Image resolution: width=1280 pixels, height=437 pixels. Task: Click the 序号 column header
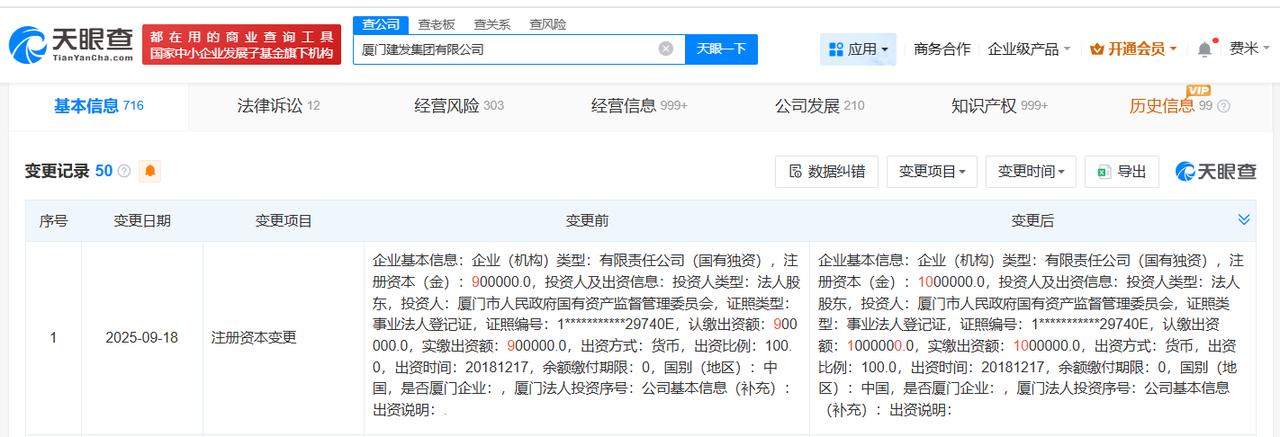[53, 221]
